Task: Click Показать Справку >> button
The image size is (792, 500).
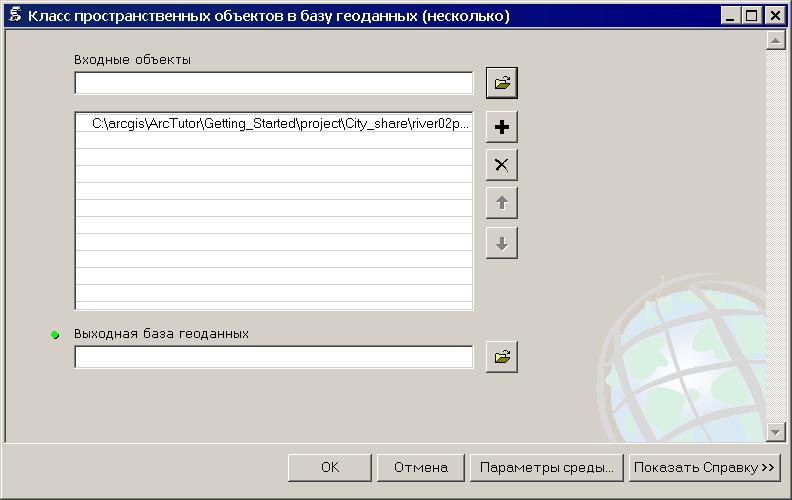Action: point(704,468)
